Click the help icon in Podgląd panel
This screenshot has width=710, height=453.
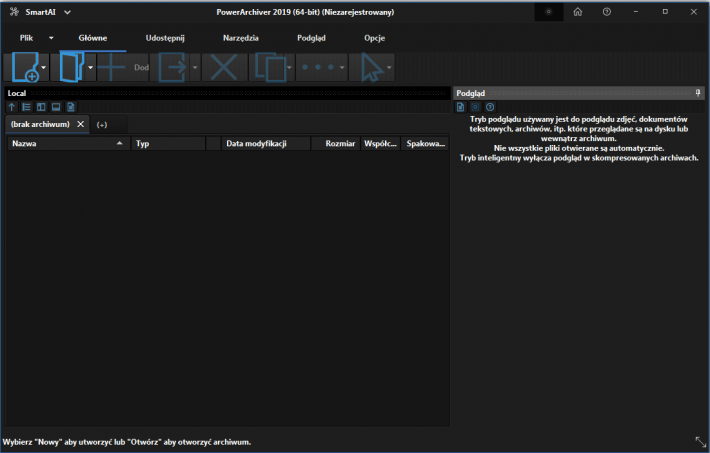pyautogui.click(x=490, y=107)
